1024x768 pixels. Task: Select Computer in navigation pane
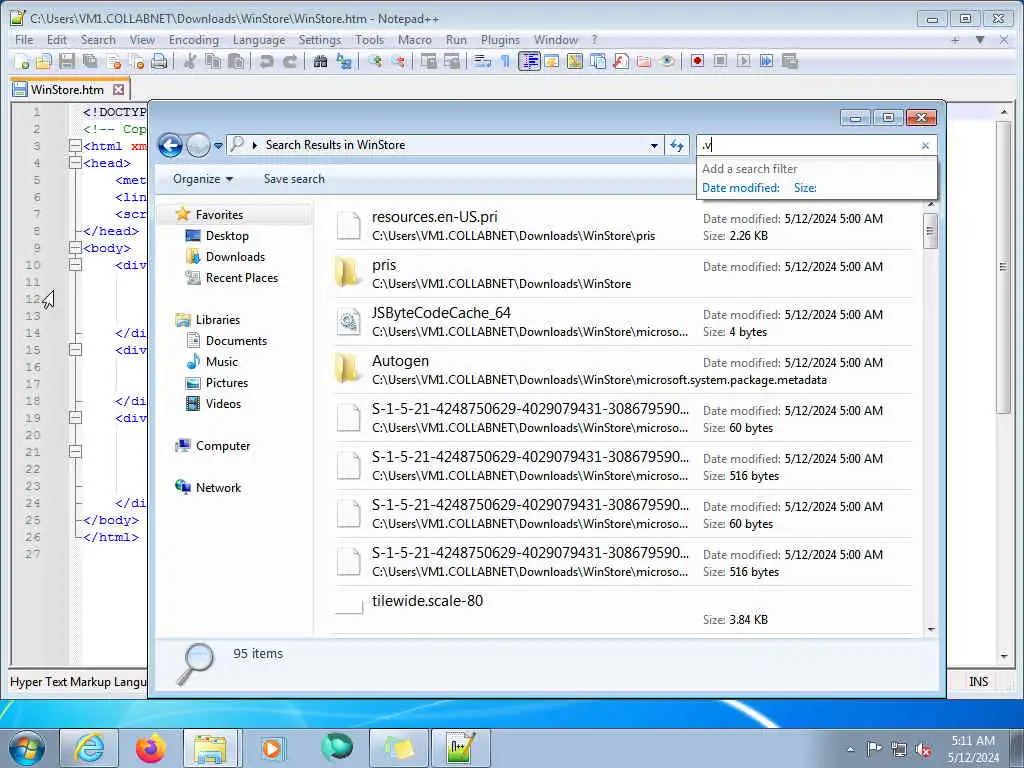click(x=213, y=446)
